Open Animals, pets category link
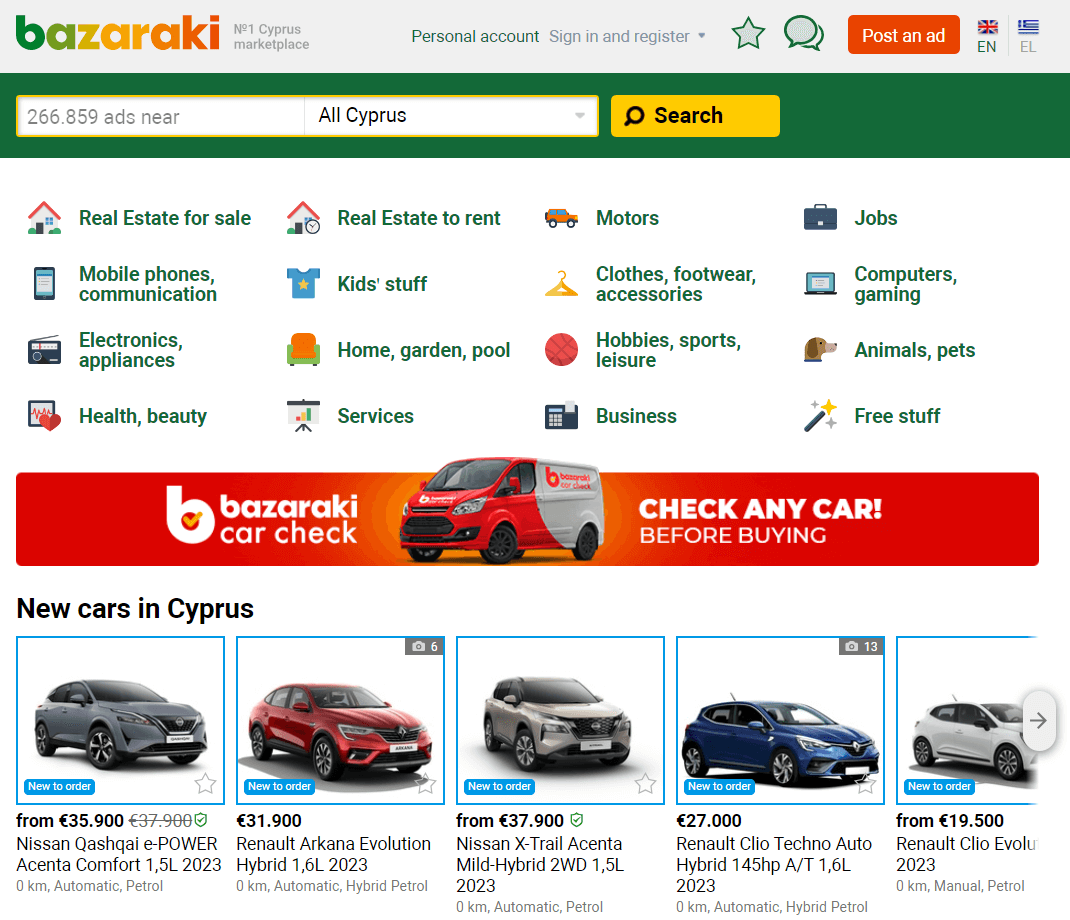 tap(914, 350)
